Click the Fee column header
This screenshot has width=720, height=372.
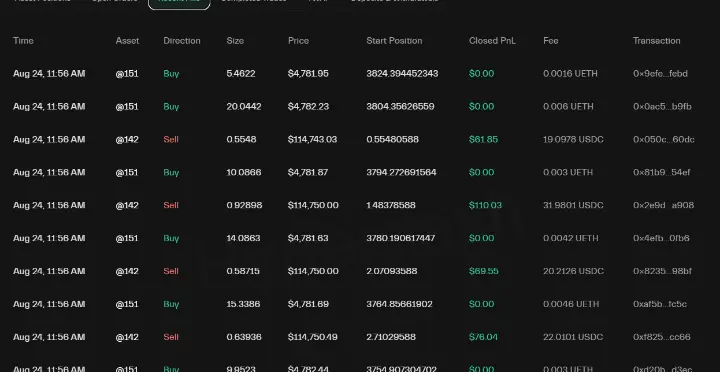pyautogui.click(x=551, y=41)
